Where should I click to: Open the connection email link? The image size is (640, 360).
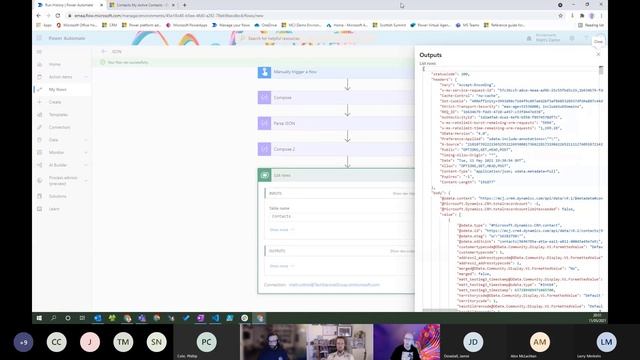click(x=334, y=284)
